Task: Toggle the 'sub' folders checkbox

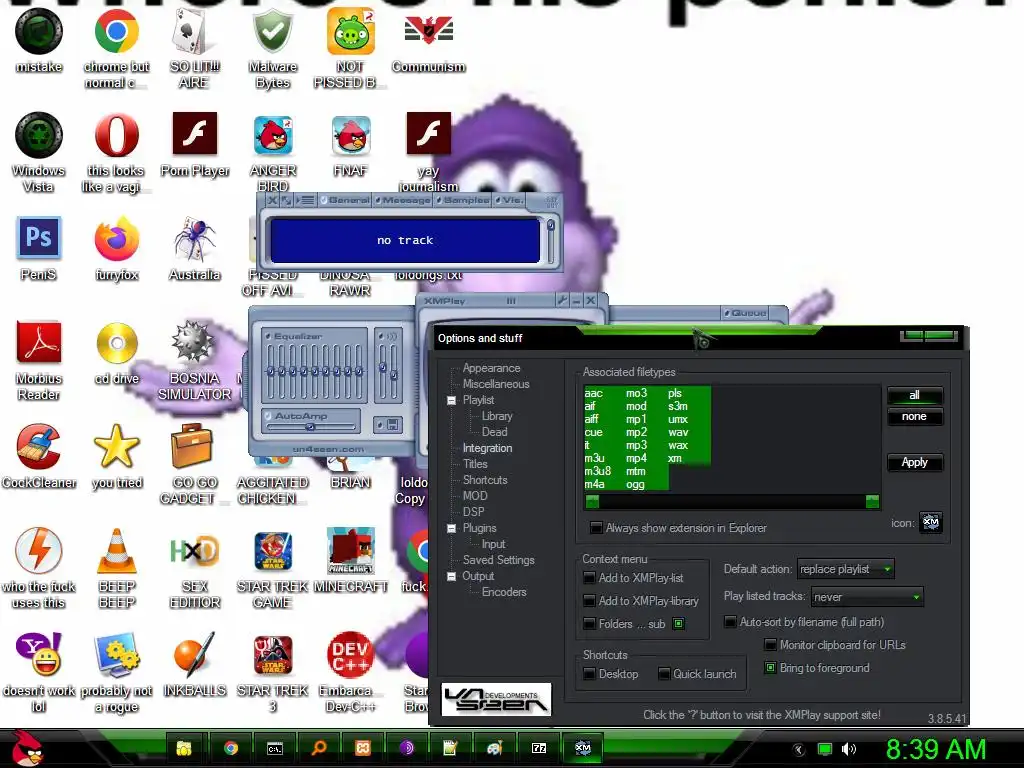Action: point(679,624)
